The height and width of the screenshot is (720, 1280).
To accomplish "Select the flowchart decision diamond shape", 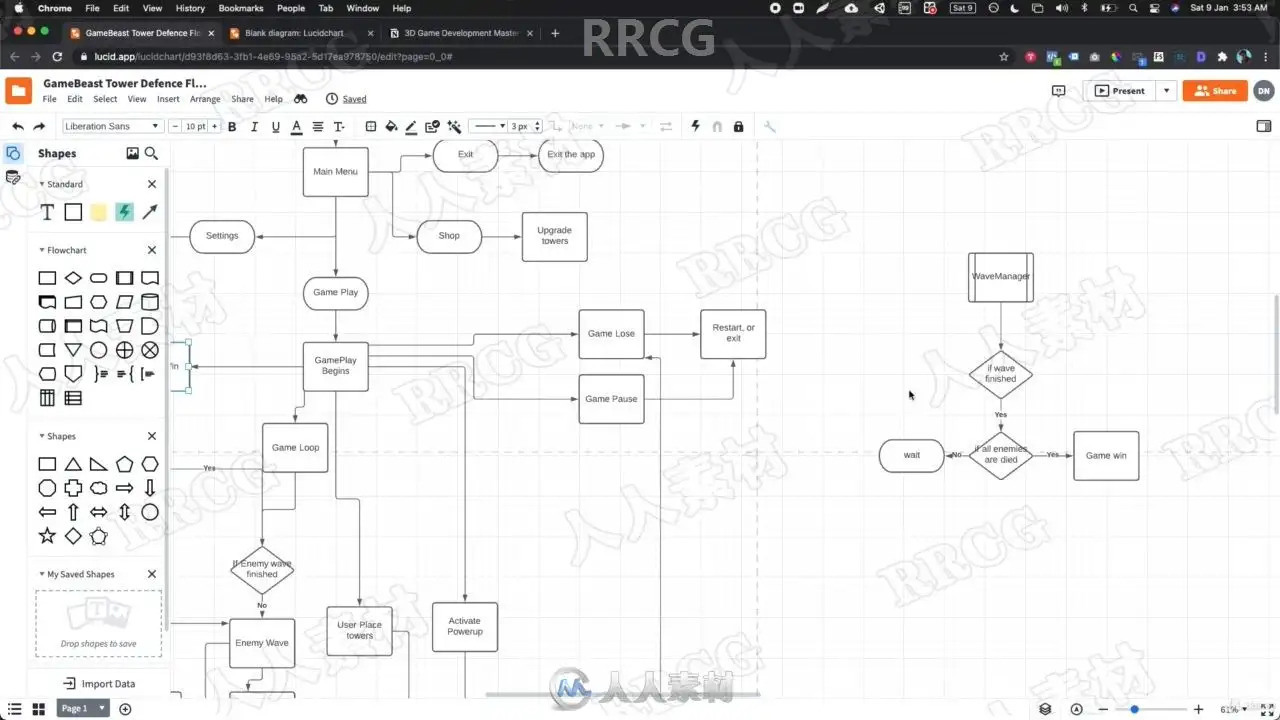I will coord(73,278).
